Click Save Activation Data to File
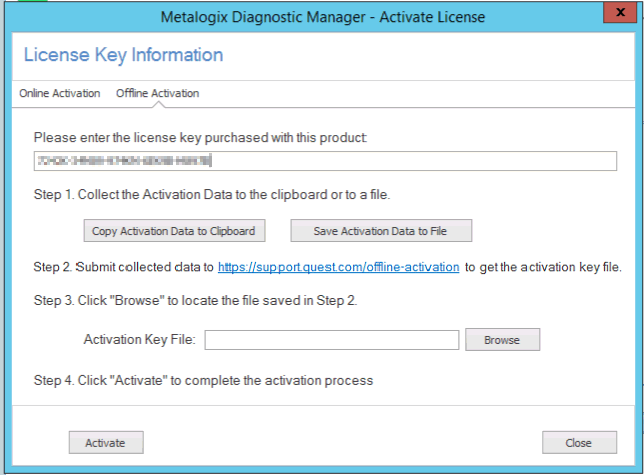 point(380,231)
